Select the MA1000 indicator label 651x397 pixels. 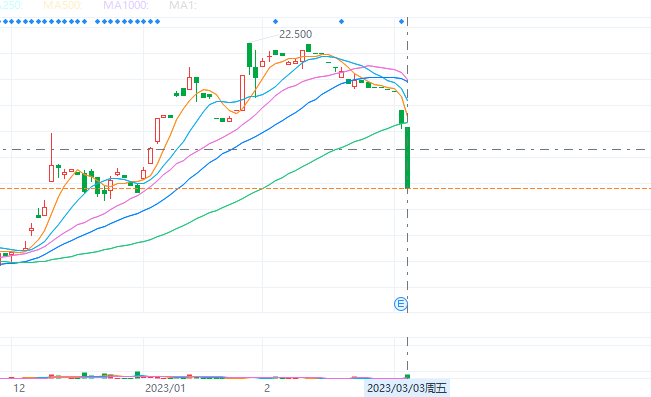[x=126, y=5]
